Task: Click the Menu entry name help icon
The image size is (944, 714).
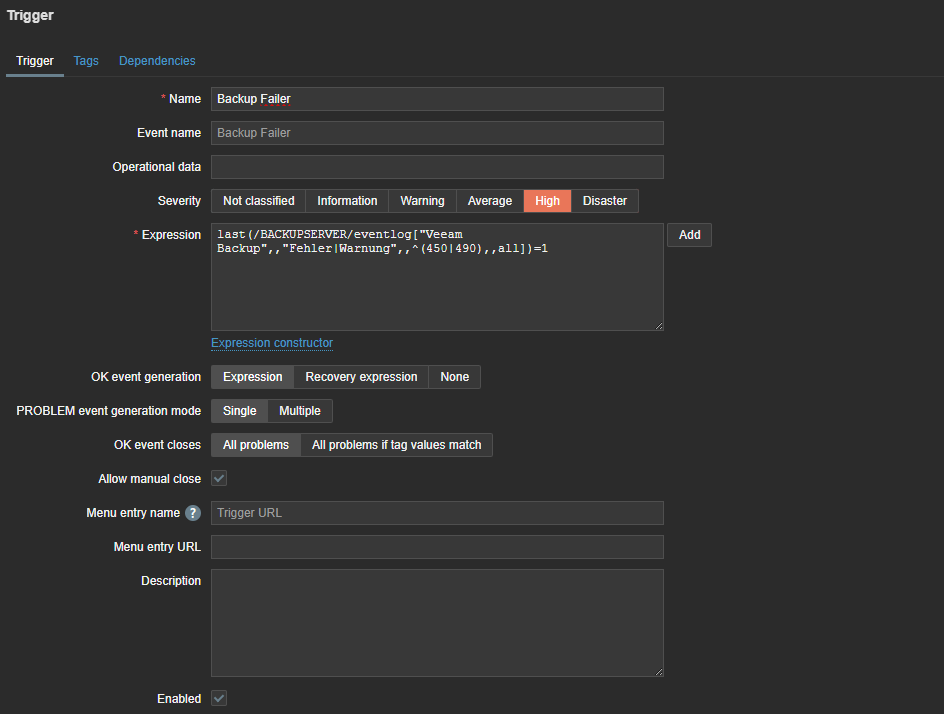Action: (x=193, y=513)
